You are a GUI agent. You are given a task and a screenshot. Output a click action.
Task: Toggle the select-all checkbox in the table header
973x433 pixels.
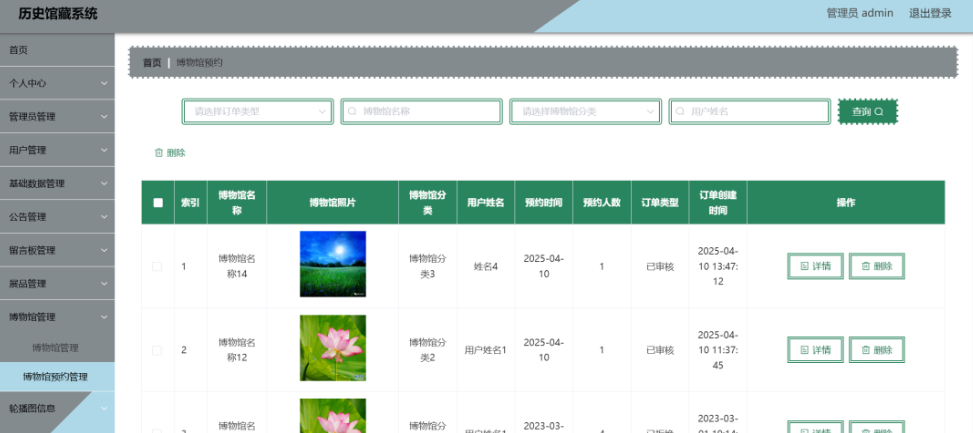pos(158,203)
